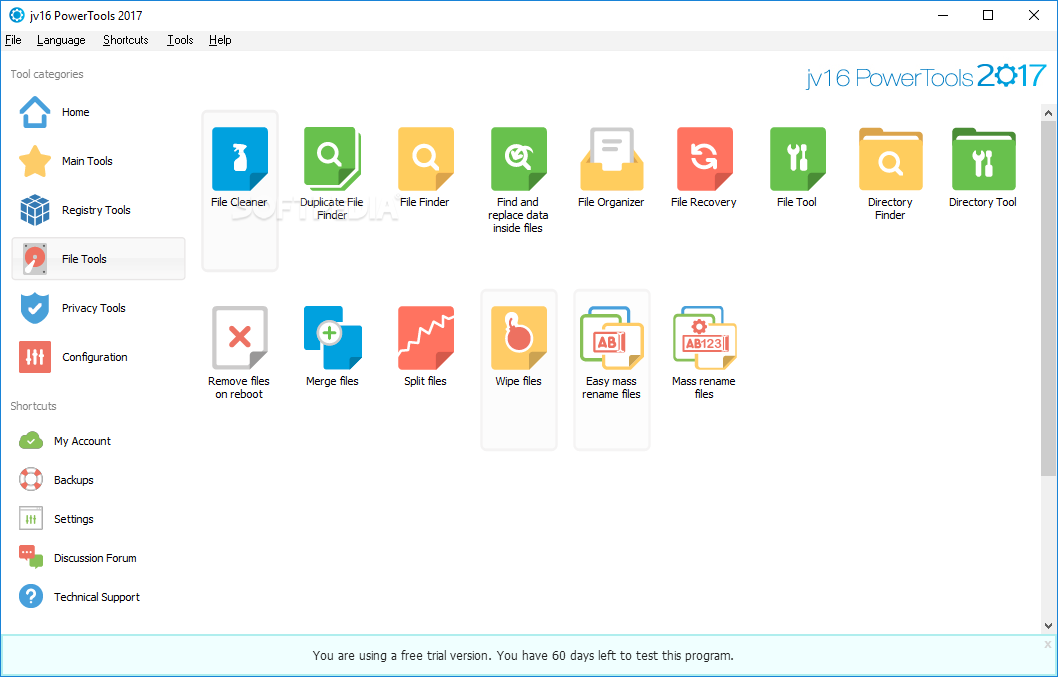Open the Language menu
The image size is (1058, 677).
pyautogui.click(x=61, y=40)
